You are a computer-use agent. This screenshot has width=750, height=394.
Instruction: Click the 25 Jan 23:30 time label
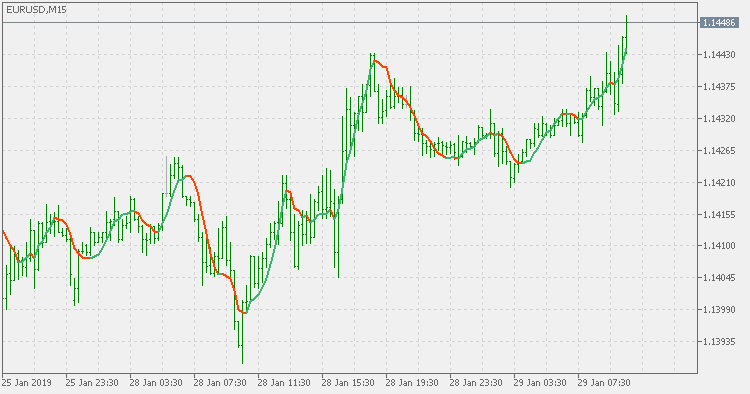[x=92, y=383]
